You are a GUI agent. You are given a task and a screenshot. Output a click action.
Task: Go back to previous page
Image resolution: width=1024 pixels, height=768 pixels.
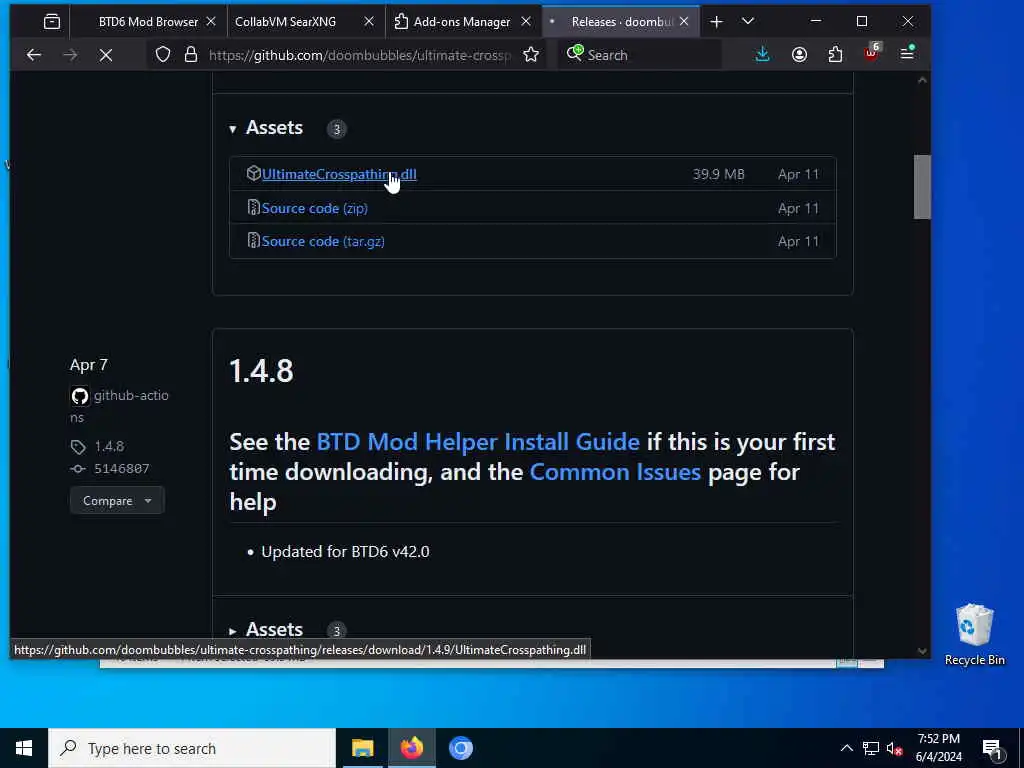tap(34, 55)
